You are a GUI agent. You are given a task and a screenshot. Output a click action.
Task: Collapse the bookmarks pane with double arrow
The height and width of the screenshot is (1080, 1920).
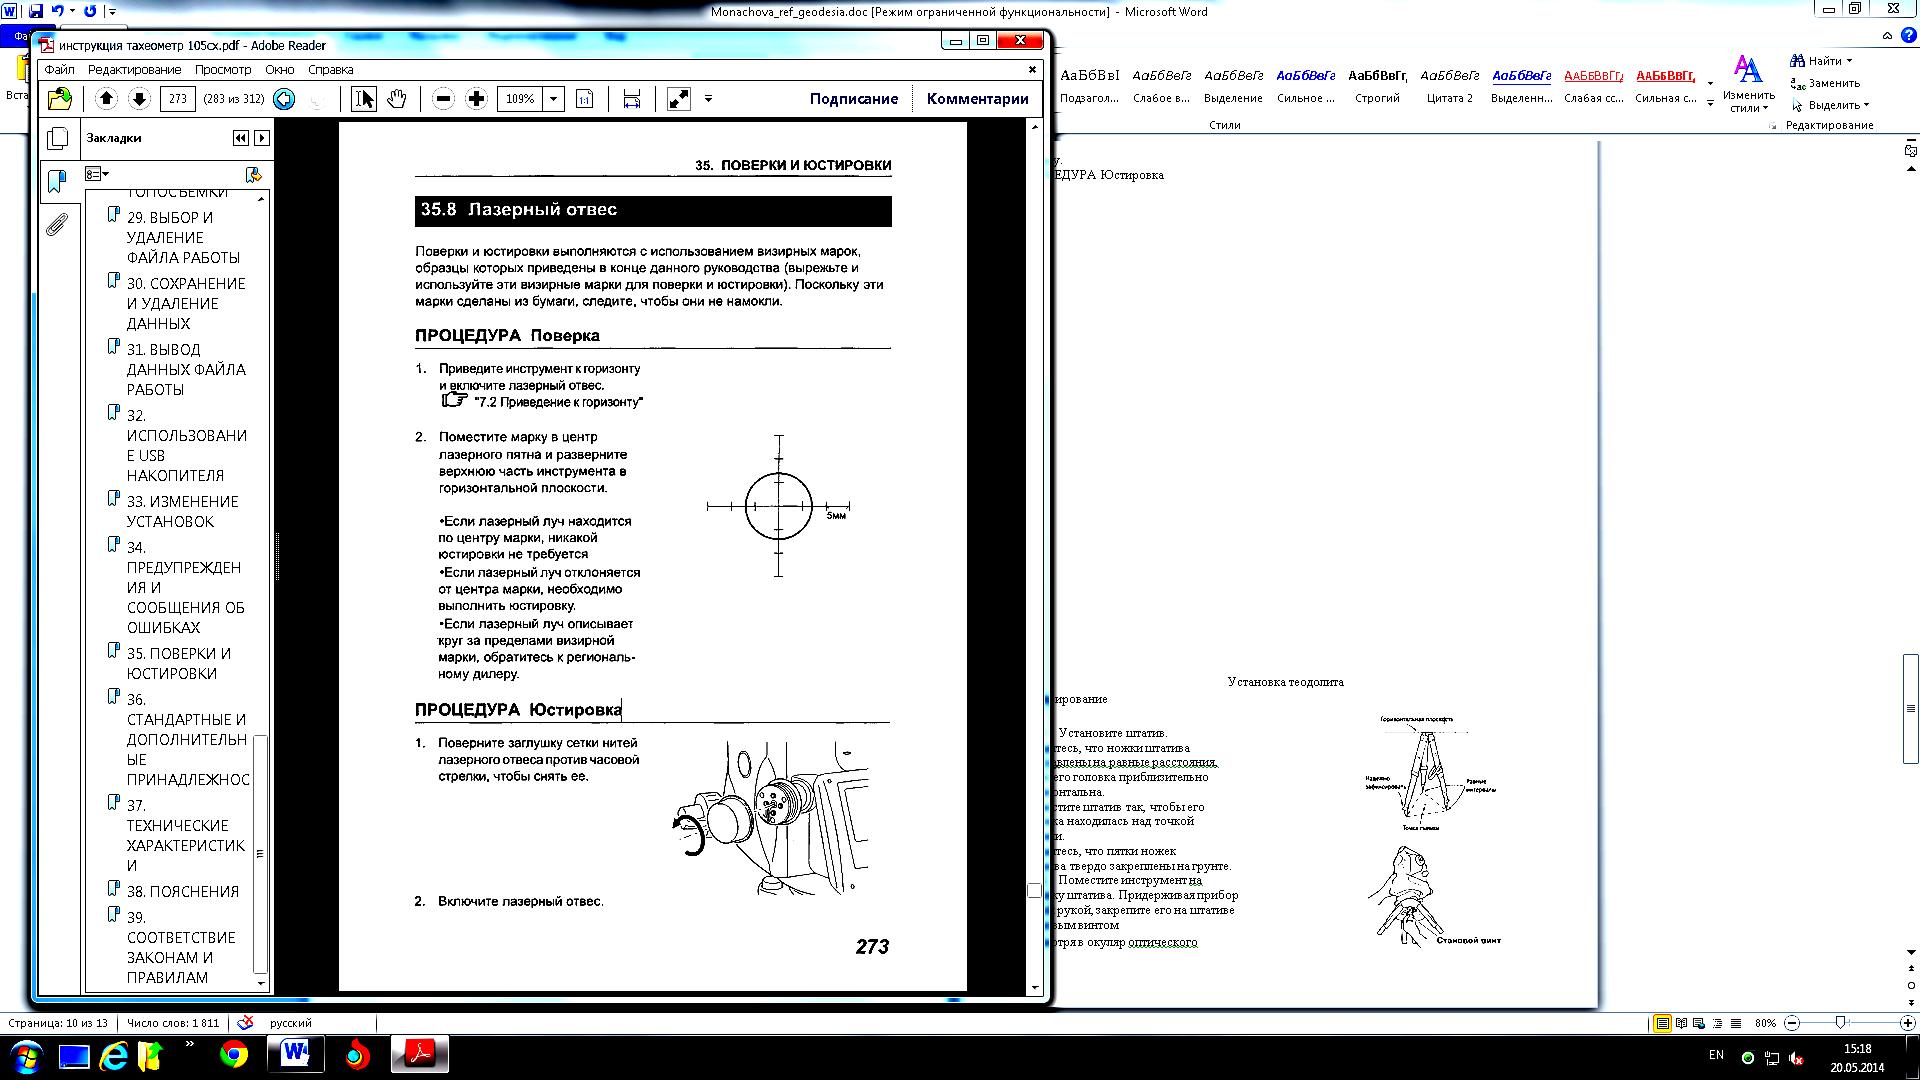pyautogui.click(x=240, y=138)
